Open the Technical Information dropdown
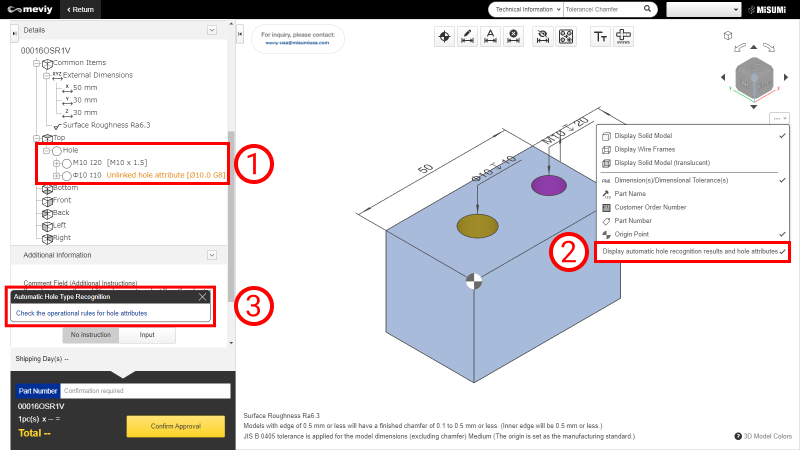This screenshot has height=450, width=800. tap(526, 9)
